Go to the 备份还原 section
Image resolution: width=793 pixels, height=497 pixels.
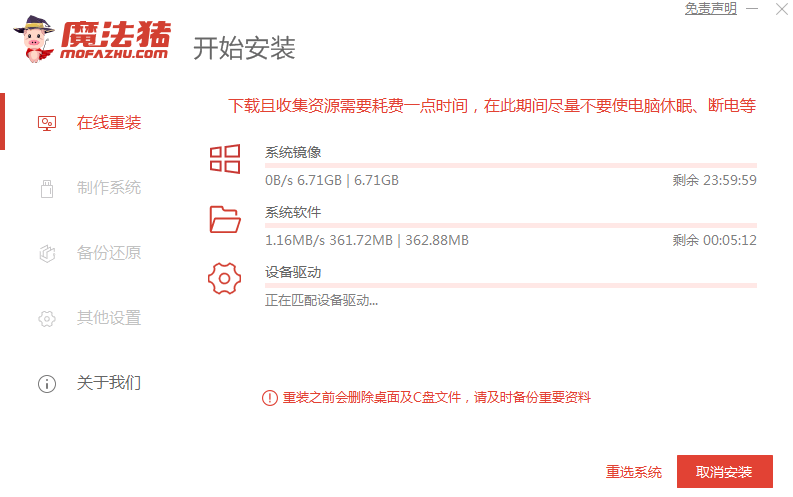pos(109,253)
